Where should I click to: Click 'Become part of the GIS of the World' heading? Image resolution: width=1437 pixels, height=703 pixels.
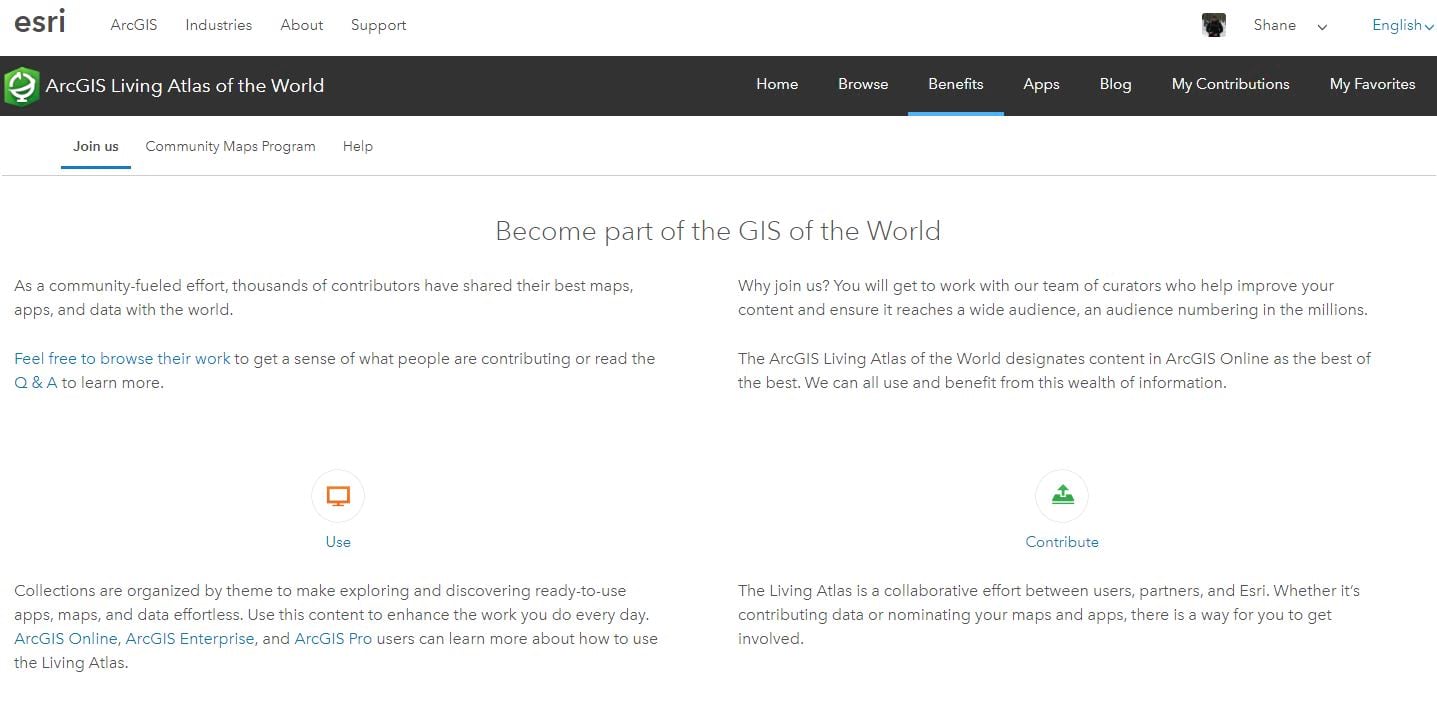click(x=718, y=231)
